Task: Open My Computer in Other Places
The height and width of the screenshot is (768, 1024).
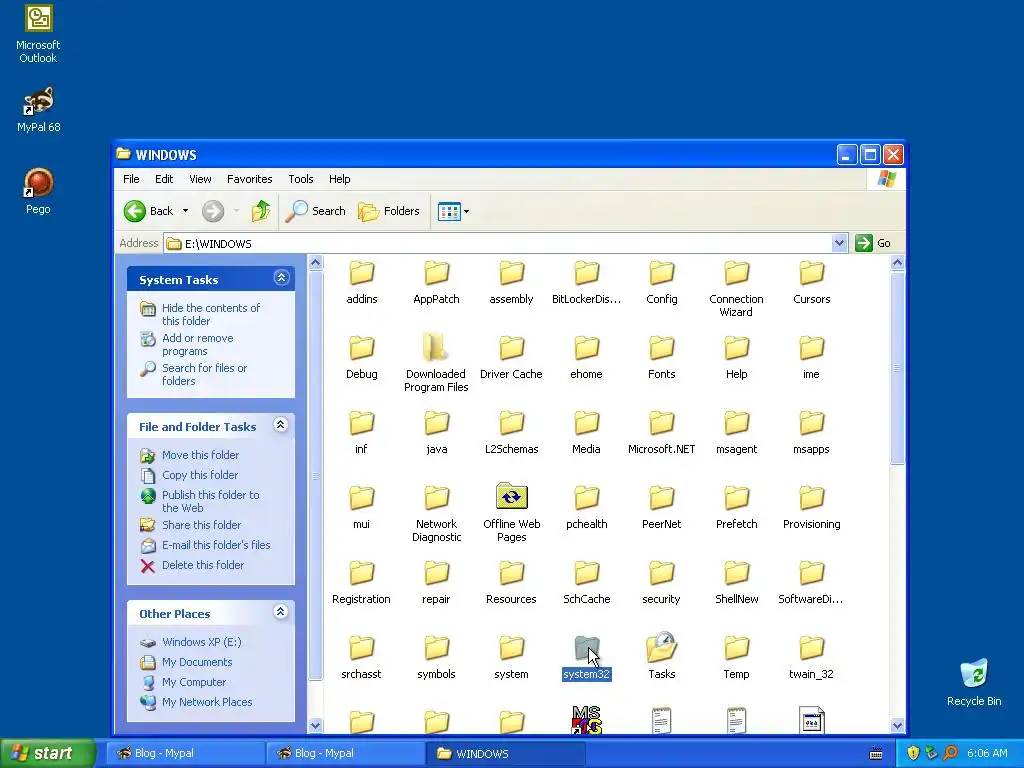Action: pyautogui.click(x=193, y=682)
